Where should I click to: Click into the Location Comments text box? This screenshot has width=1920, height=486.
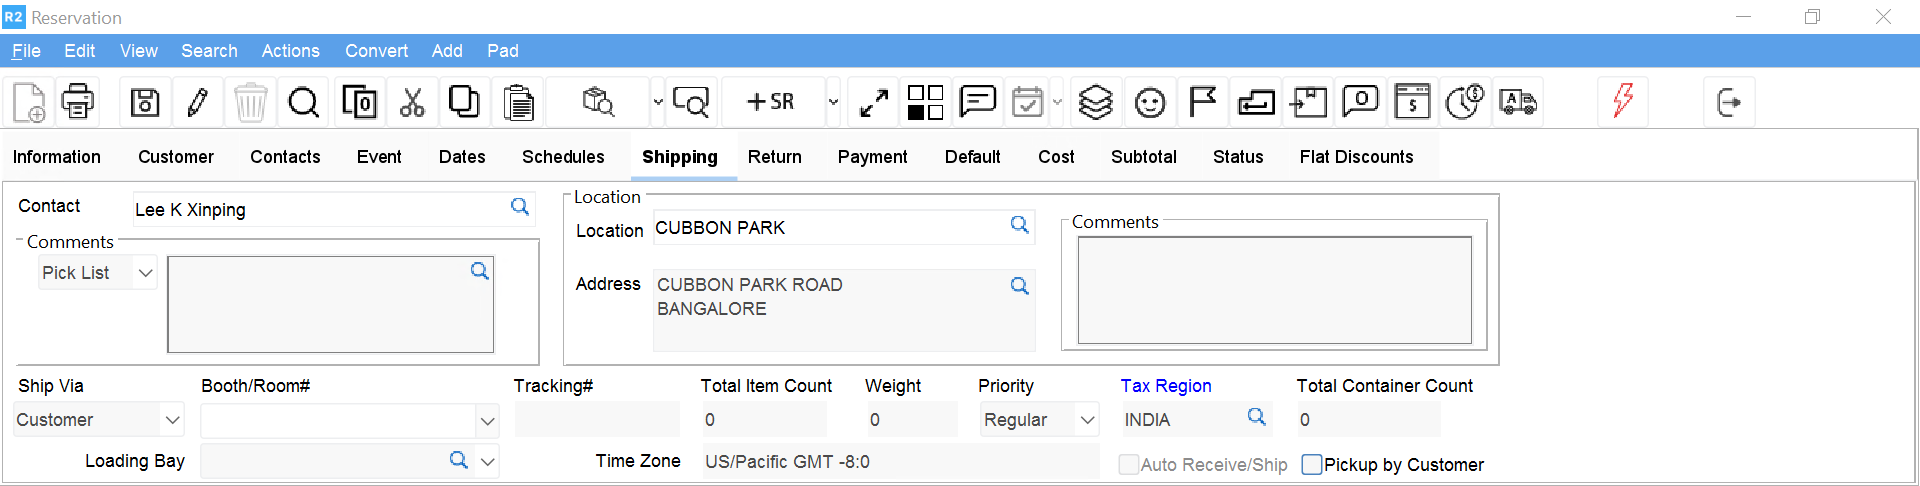pyautogui.click(x=1274, y=290)
